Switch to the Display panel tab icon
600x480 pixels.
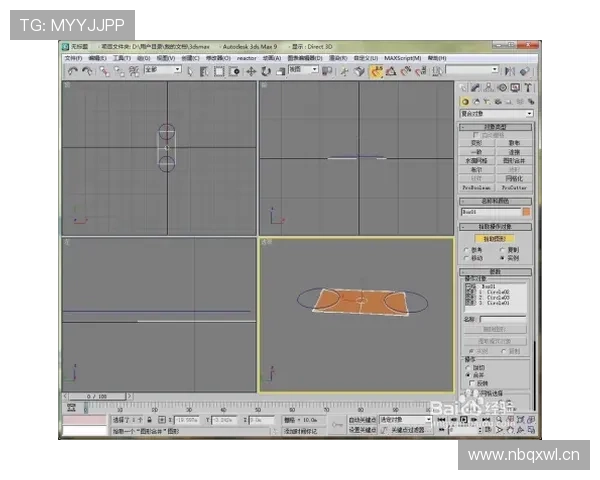tap(515, 88)
